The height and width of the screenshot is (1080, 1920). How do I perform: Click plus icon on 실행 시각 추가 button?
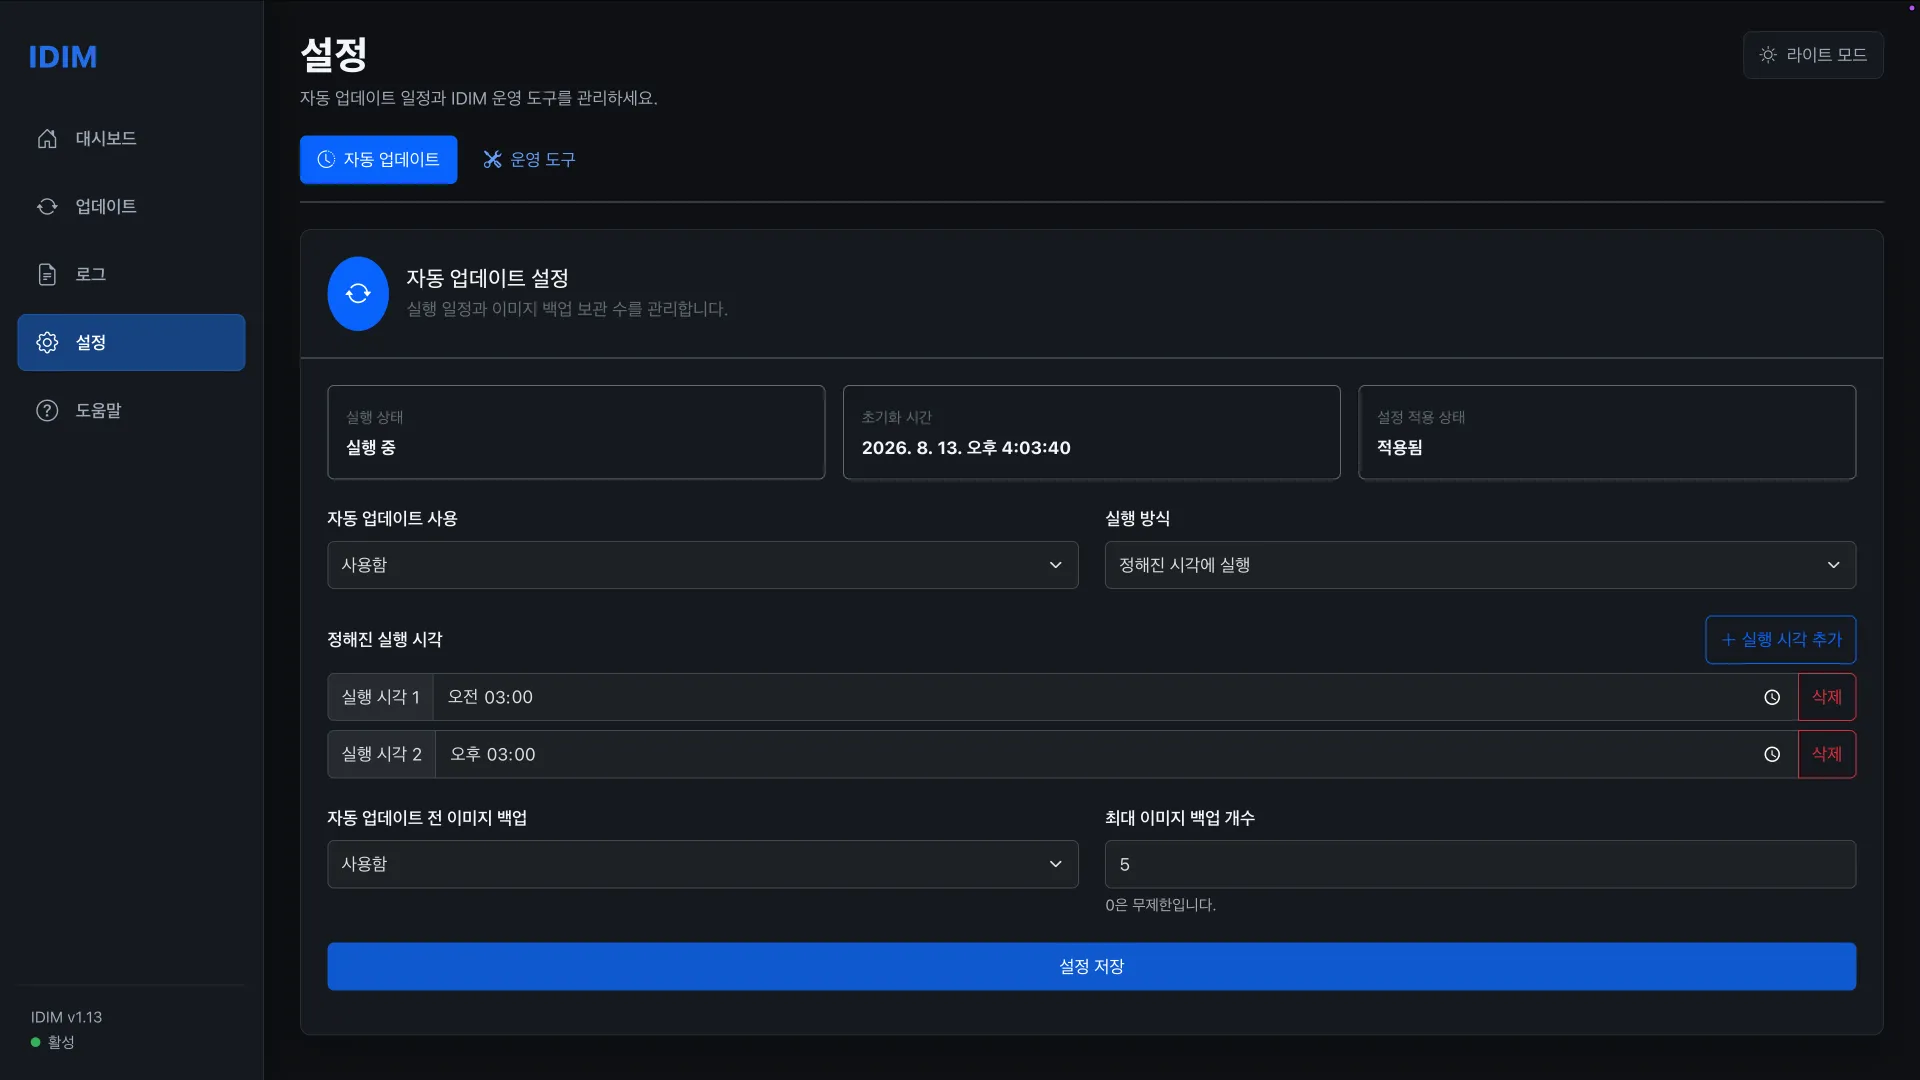(x=1728, y=640)
